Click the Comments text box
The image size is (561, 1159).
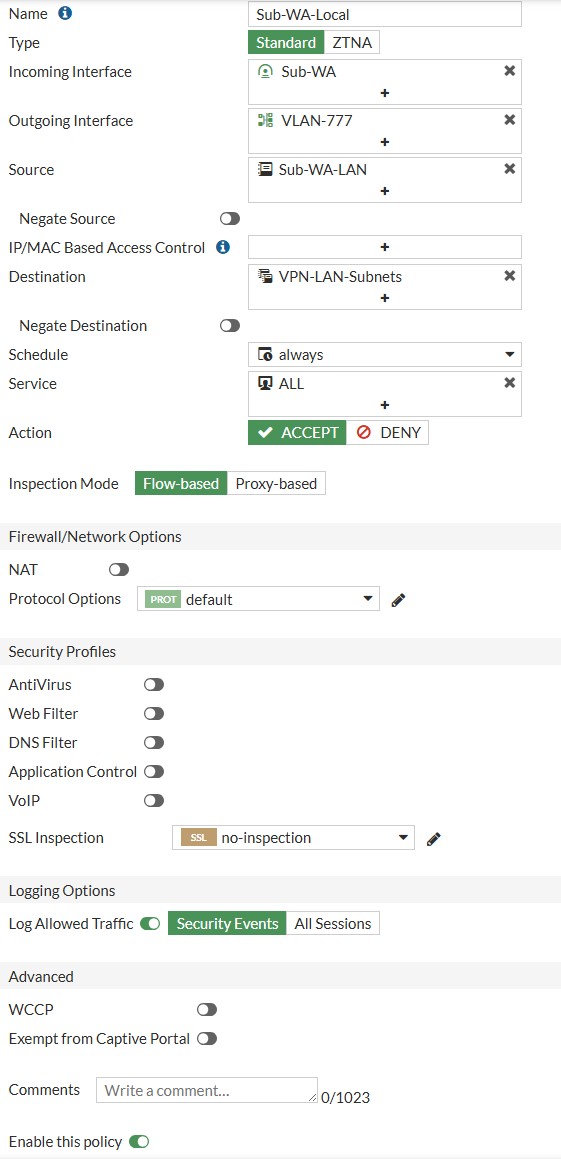click(207, 1090)
